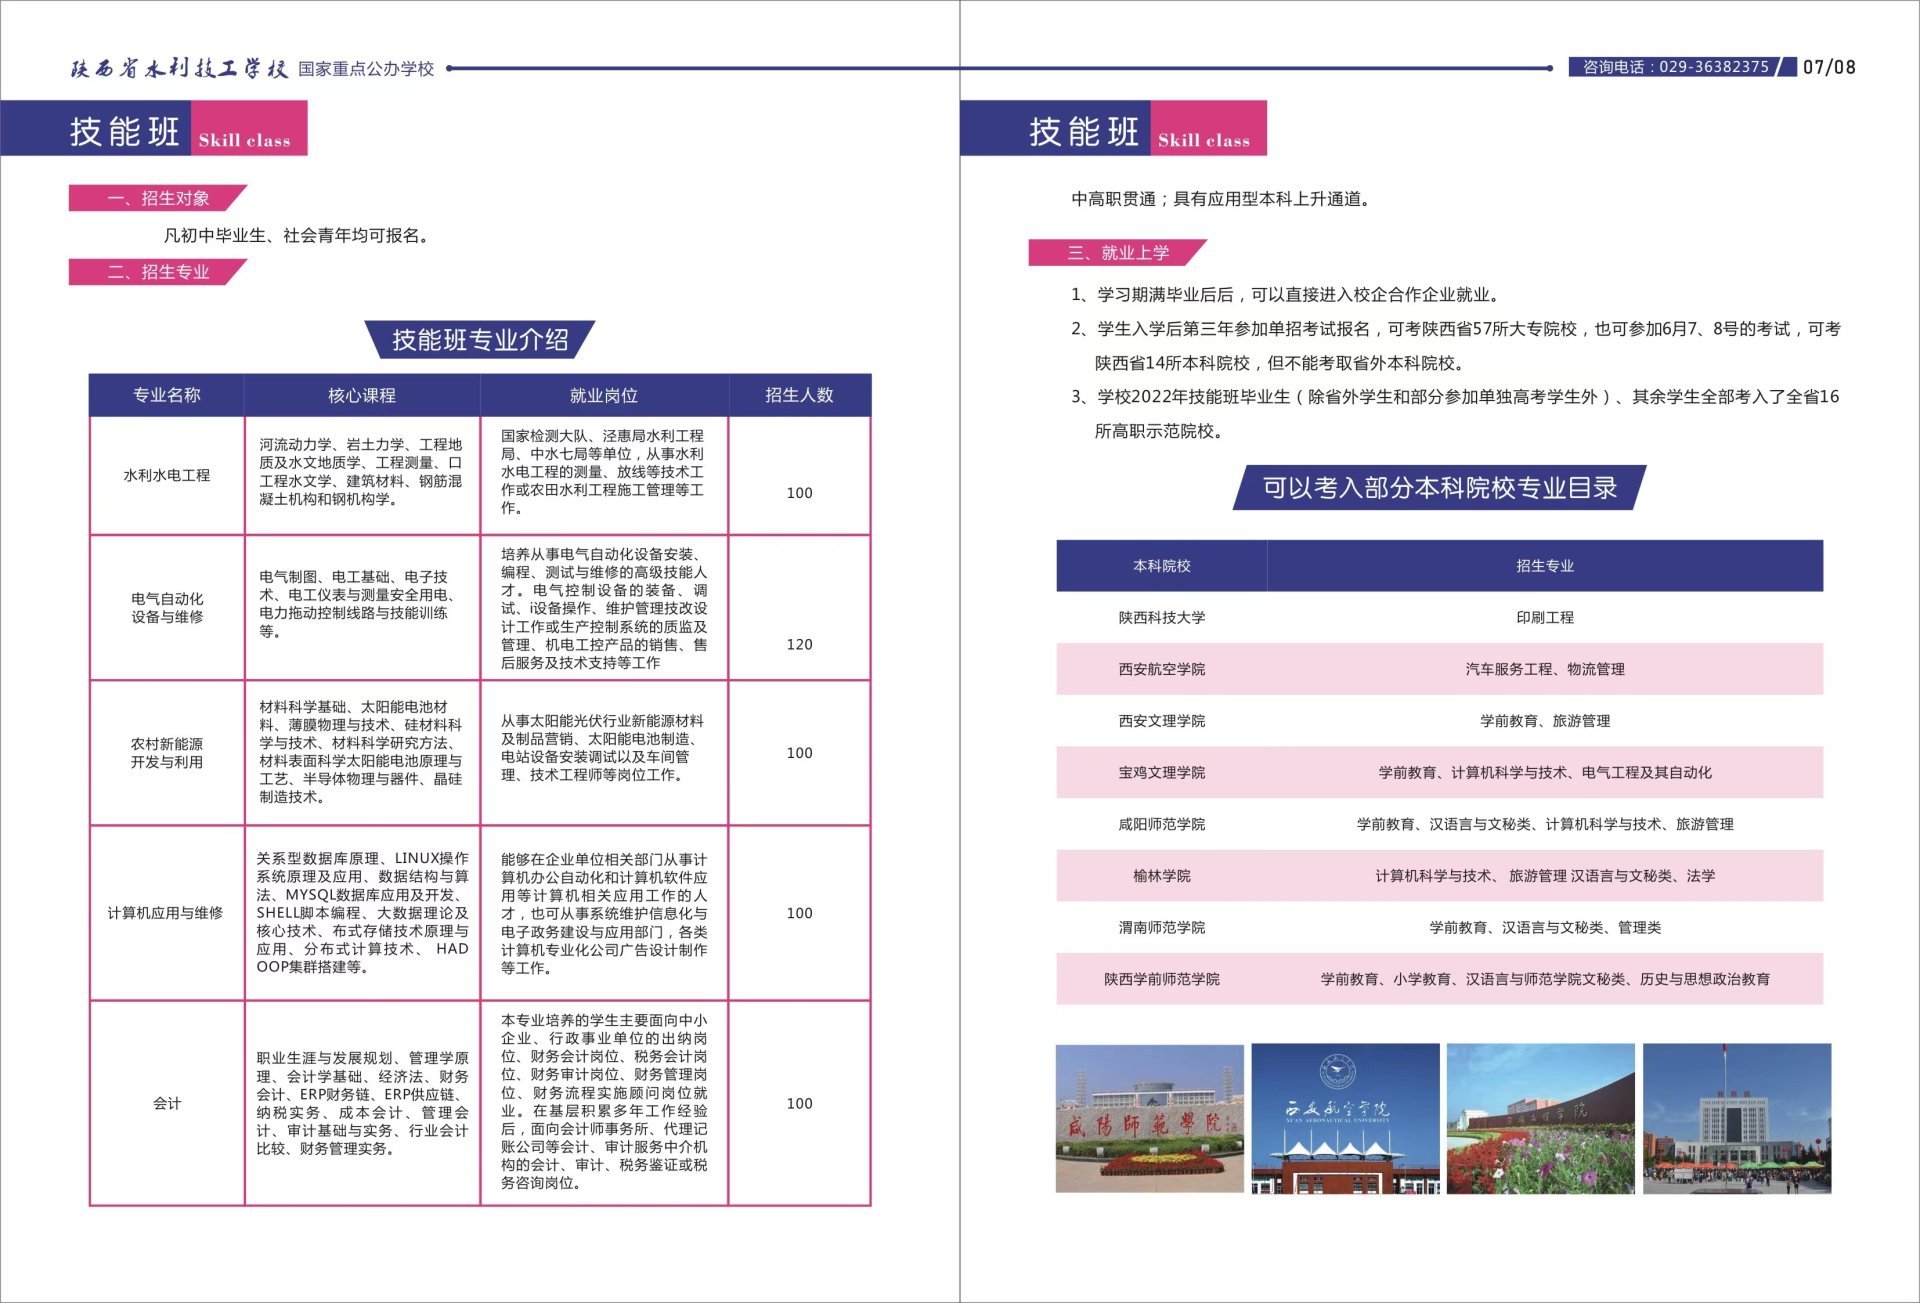The height and width of the screenshot is (1303, 1920).
Task: Click the 陕西省水利技工学校 calligraphy name
Action: point(179,68)
